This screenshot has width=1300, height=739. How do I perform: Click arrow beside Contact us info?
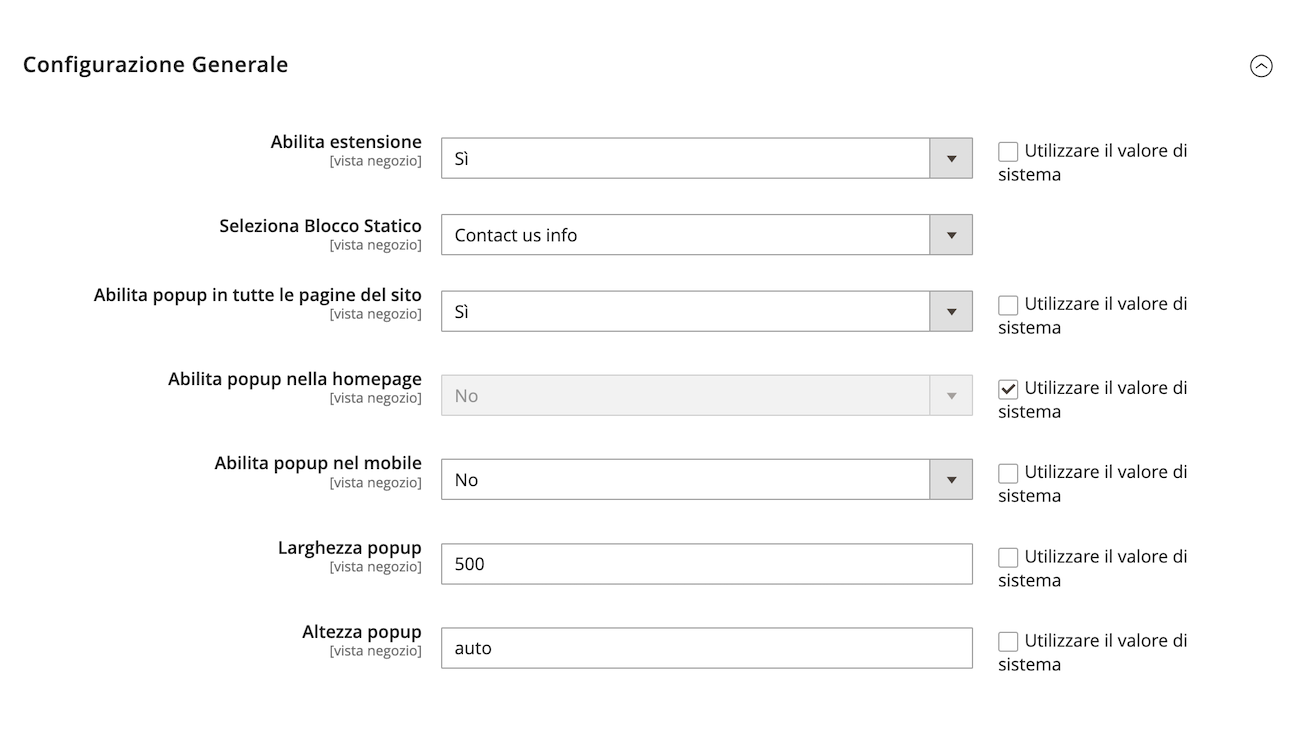click(x=951, y=235)
